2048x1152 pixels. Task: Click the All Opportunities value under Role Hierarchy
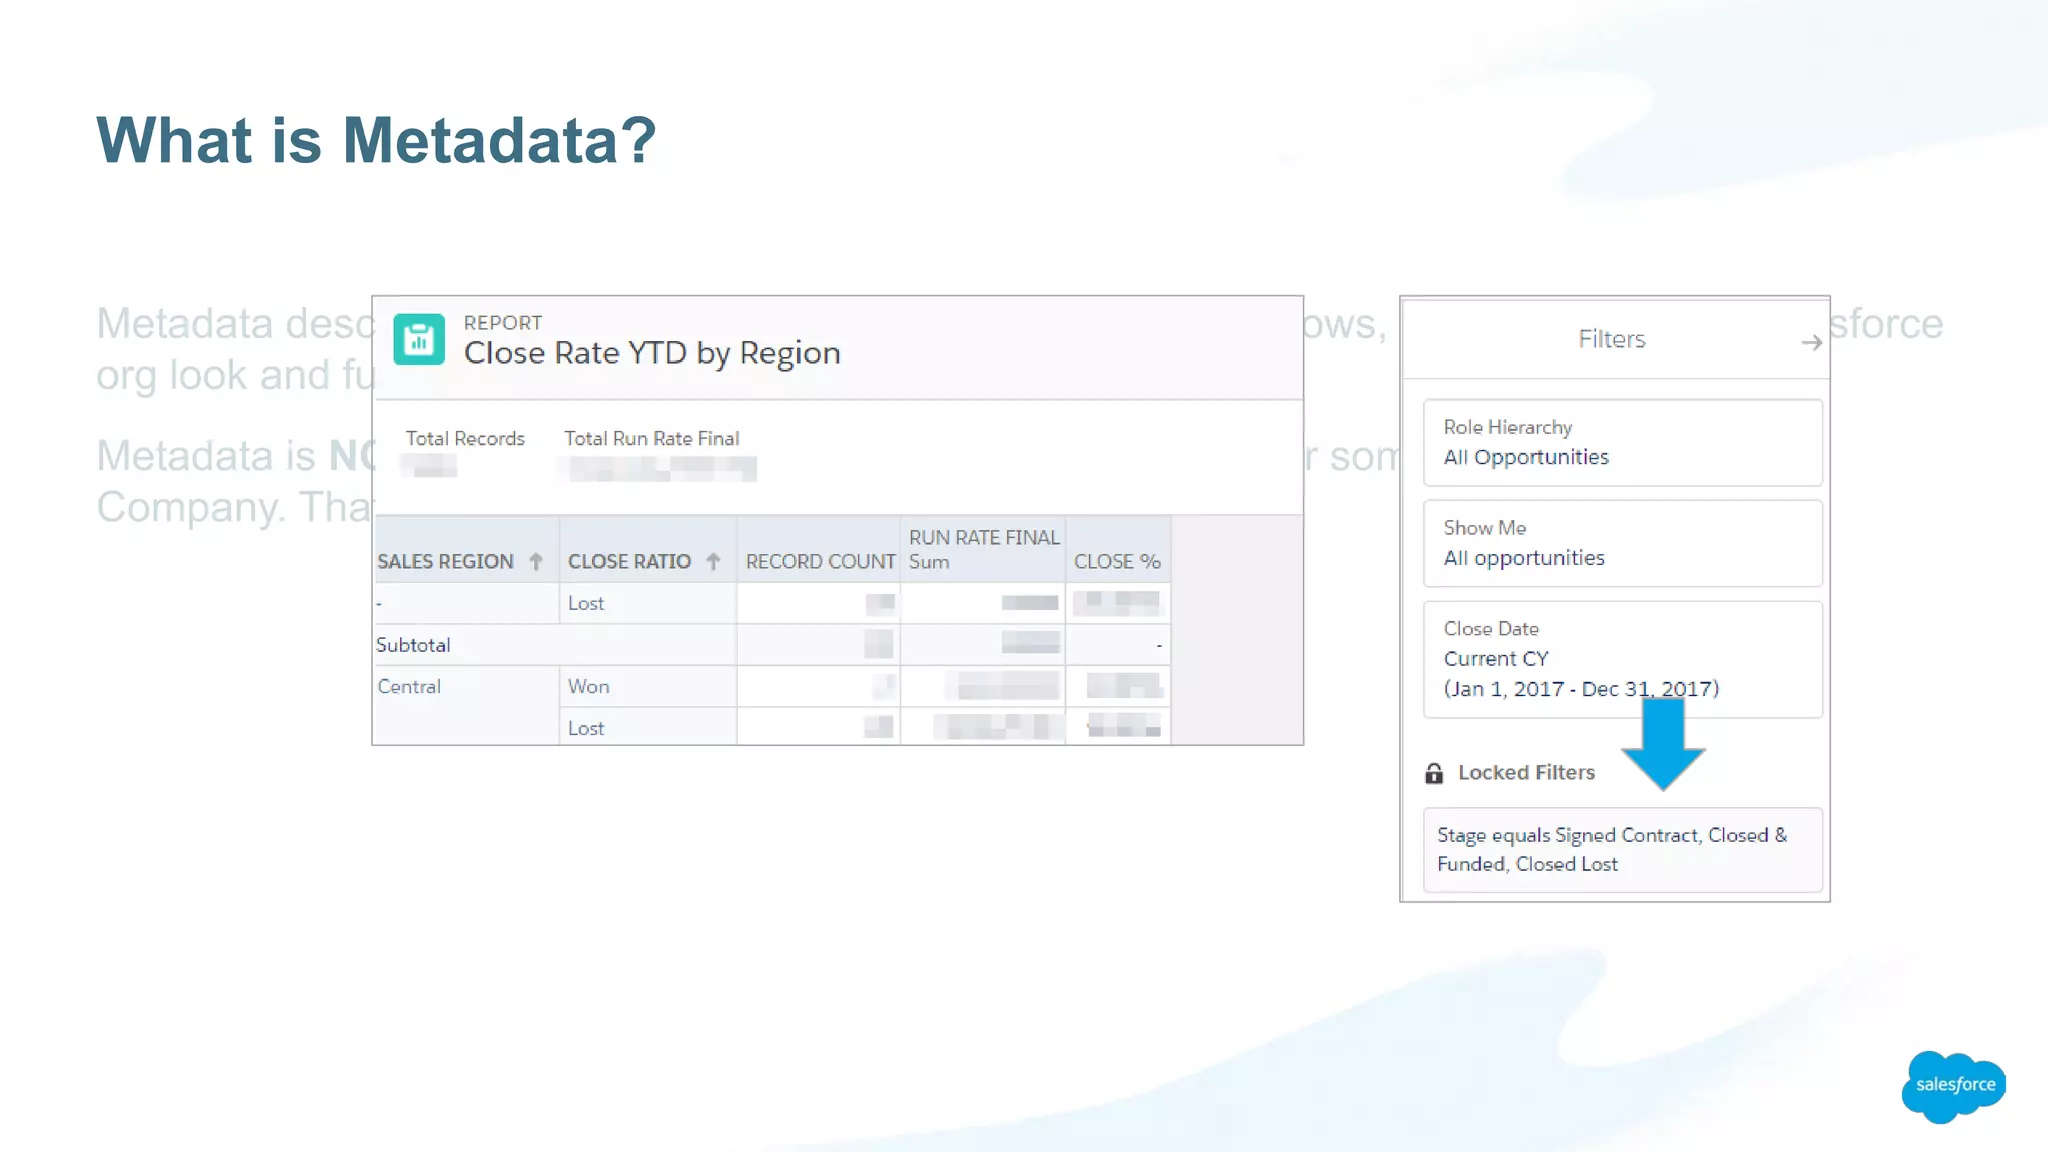[1526, 457]
